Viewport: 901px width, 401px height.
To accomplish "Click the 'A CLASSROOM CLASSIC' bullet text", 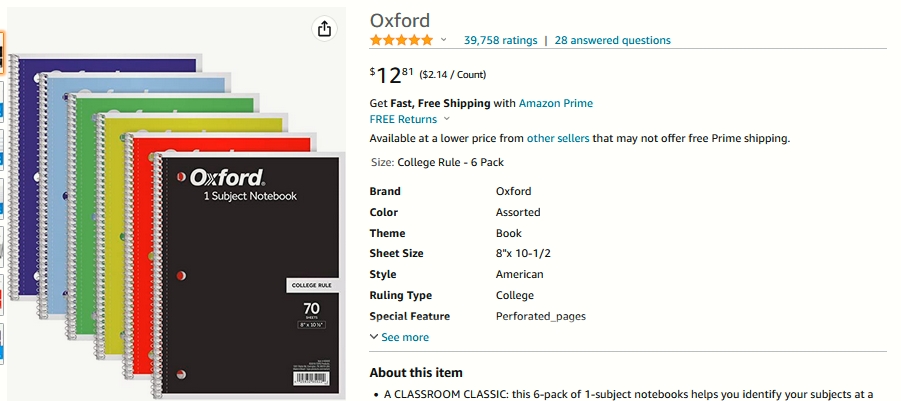I will tap(629, 395).
